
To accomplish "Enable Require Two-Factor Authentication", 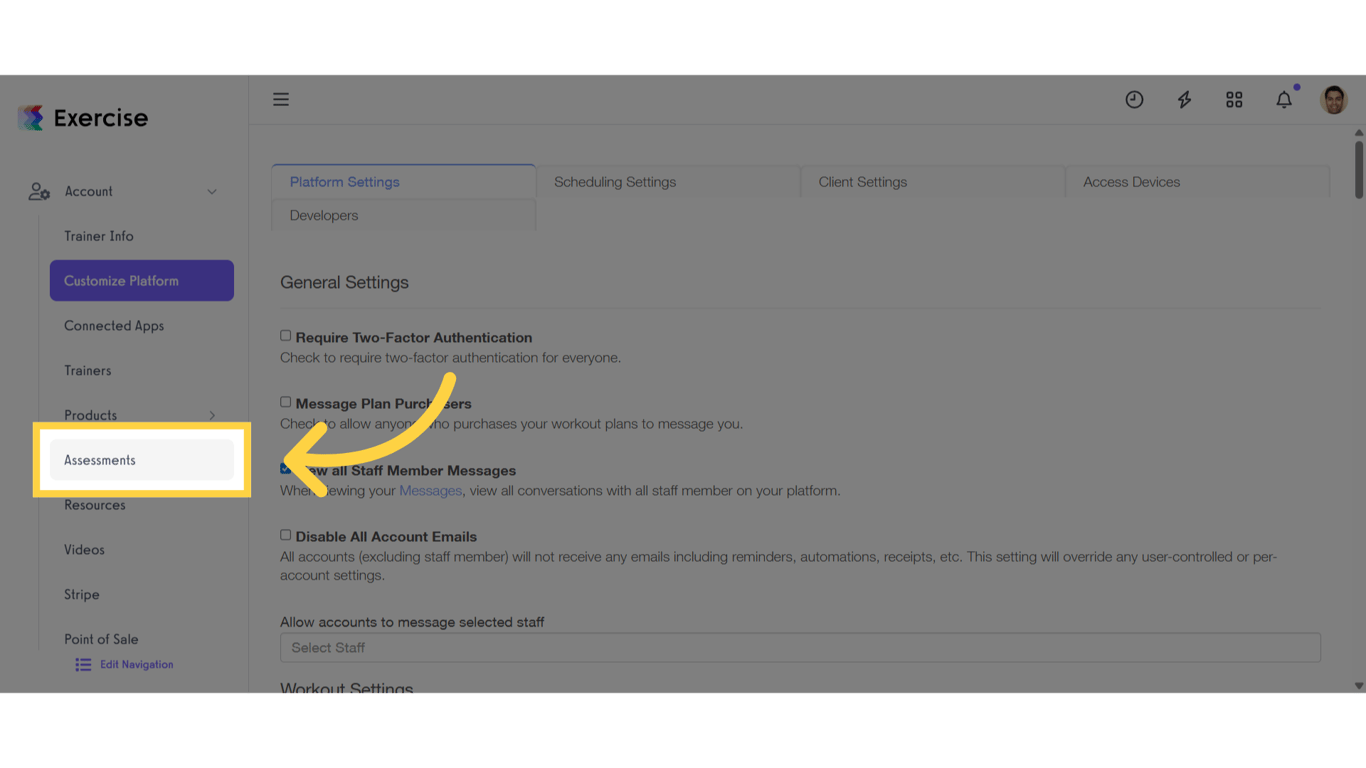I will tap(285, 335).
